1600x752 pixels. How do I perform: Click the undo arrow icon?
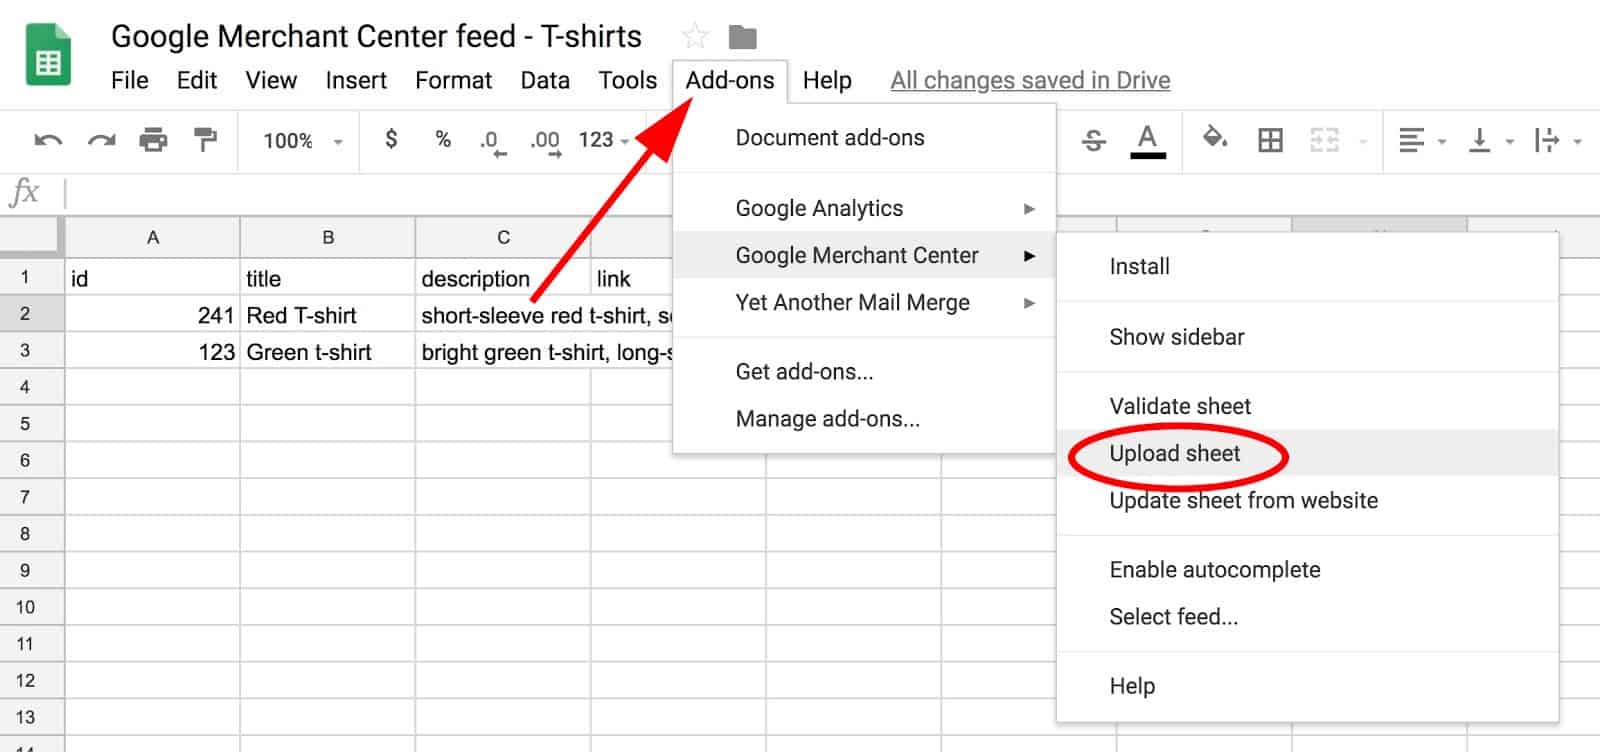coord(47,140)
